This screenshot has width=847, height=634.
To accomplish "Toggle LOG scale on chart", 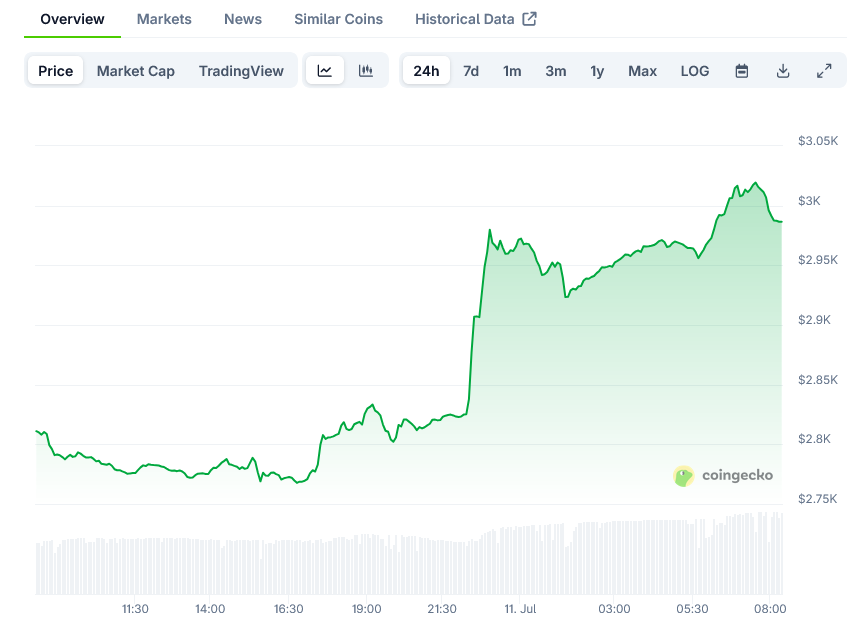I will pyautogui.click(x=695, y=71).
